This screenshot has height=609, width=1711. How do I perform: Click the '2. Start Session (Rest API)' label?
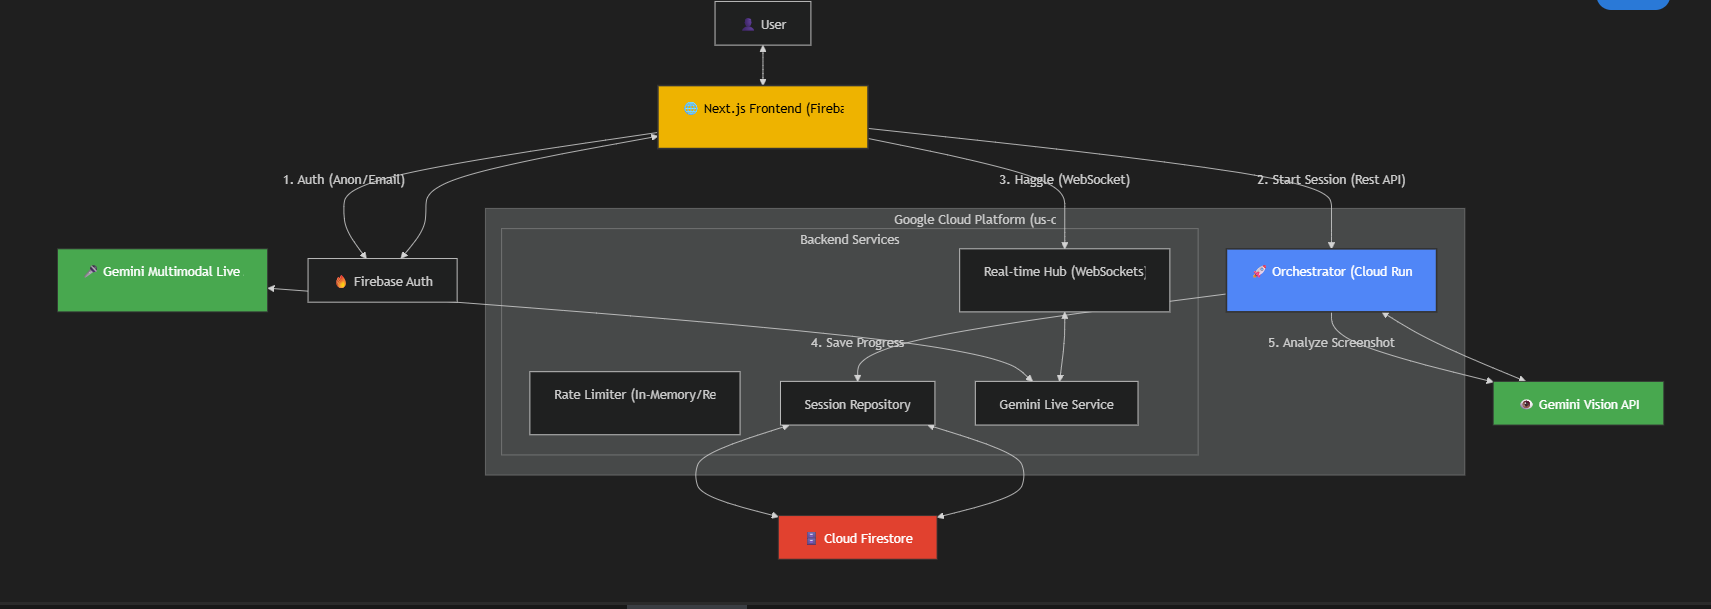pos(1331,180)
